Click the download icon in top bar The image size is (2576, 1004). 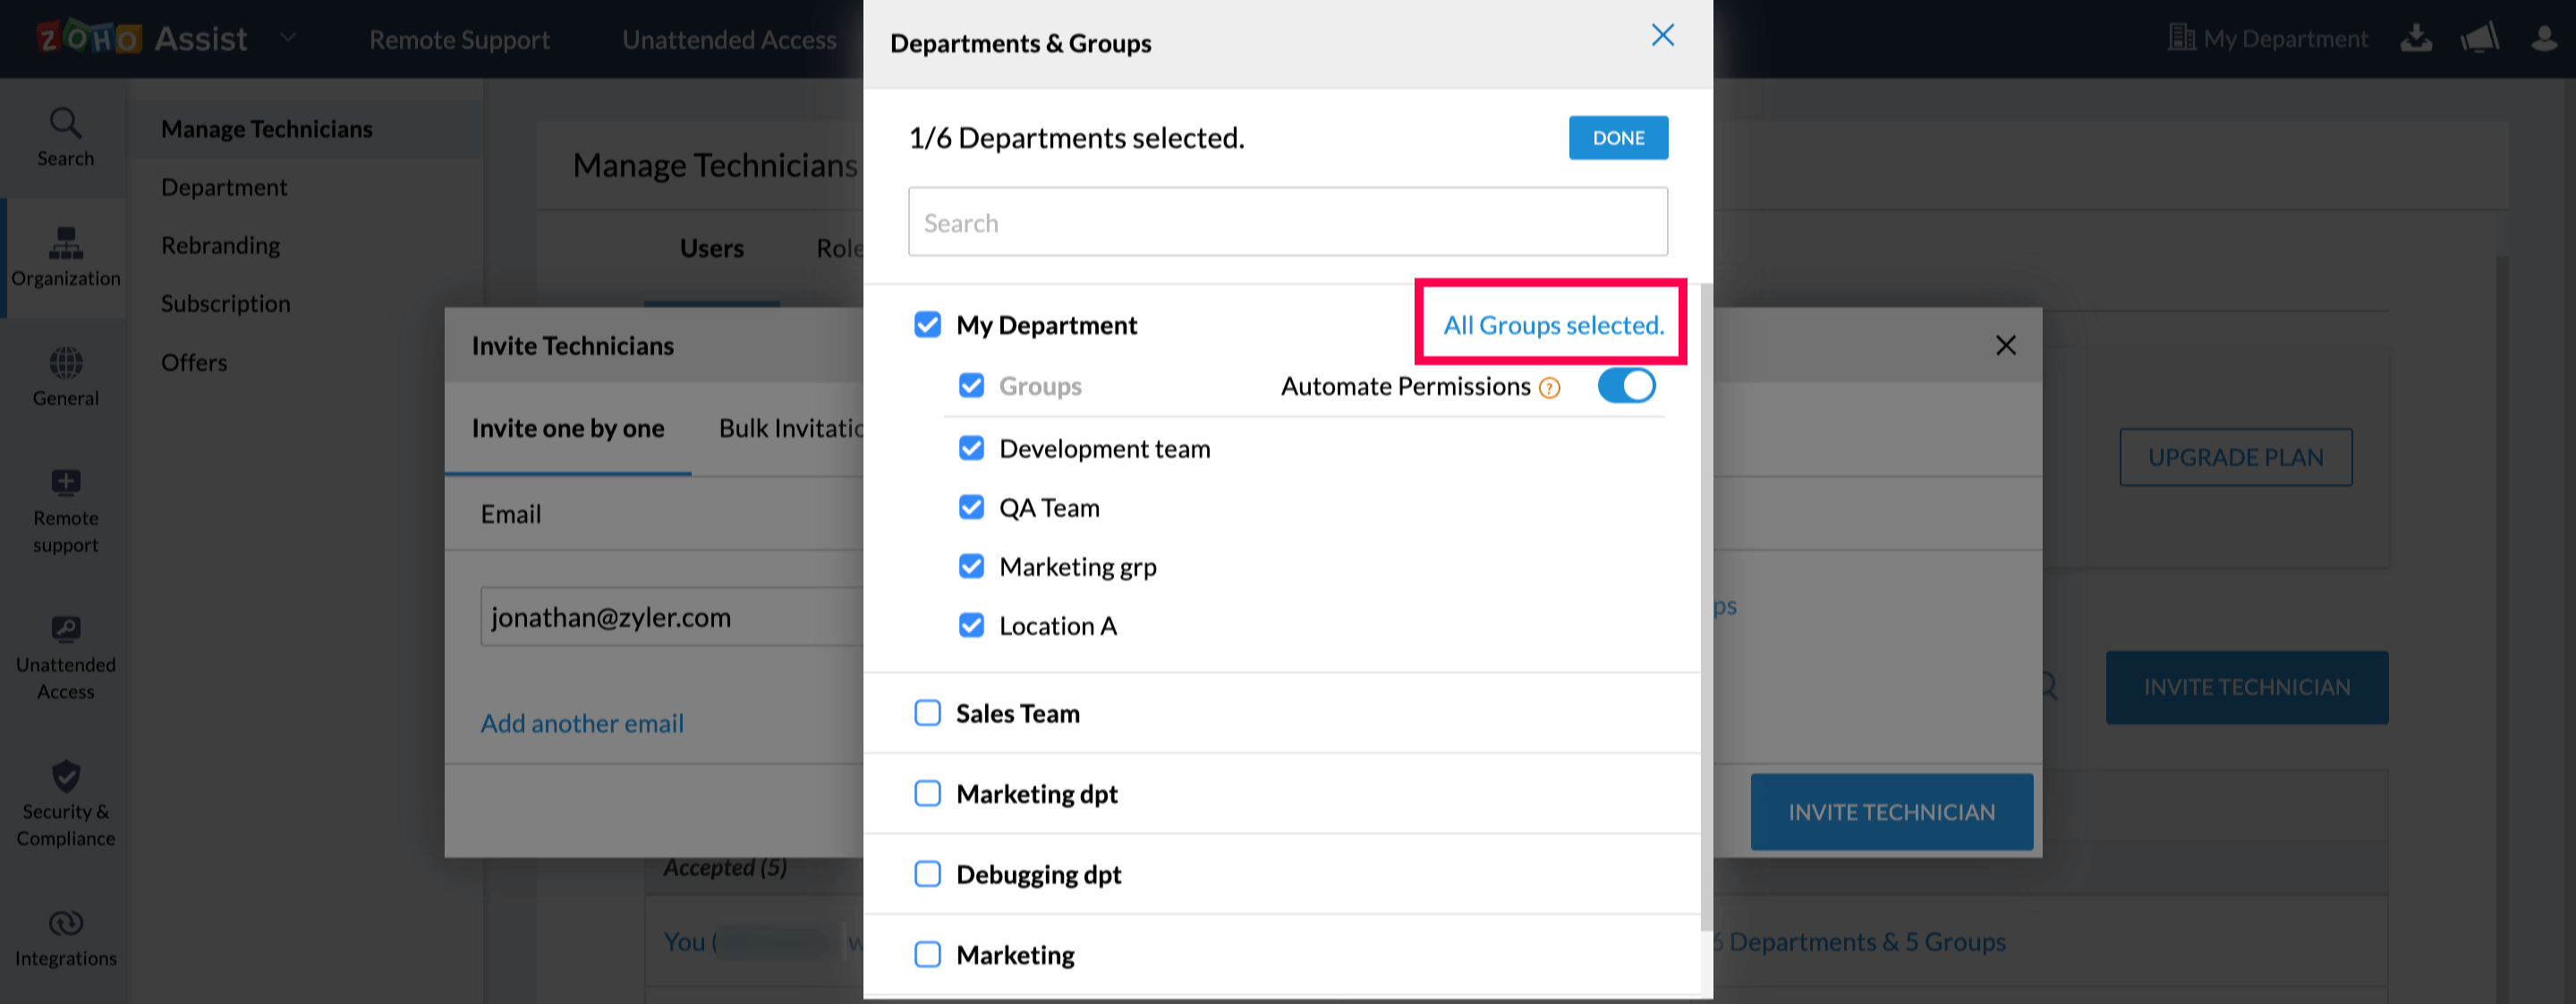point(2416,39)
